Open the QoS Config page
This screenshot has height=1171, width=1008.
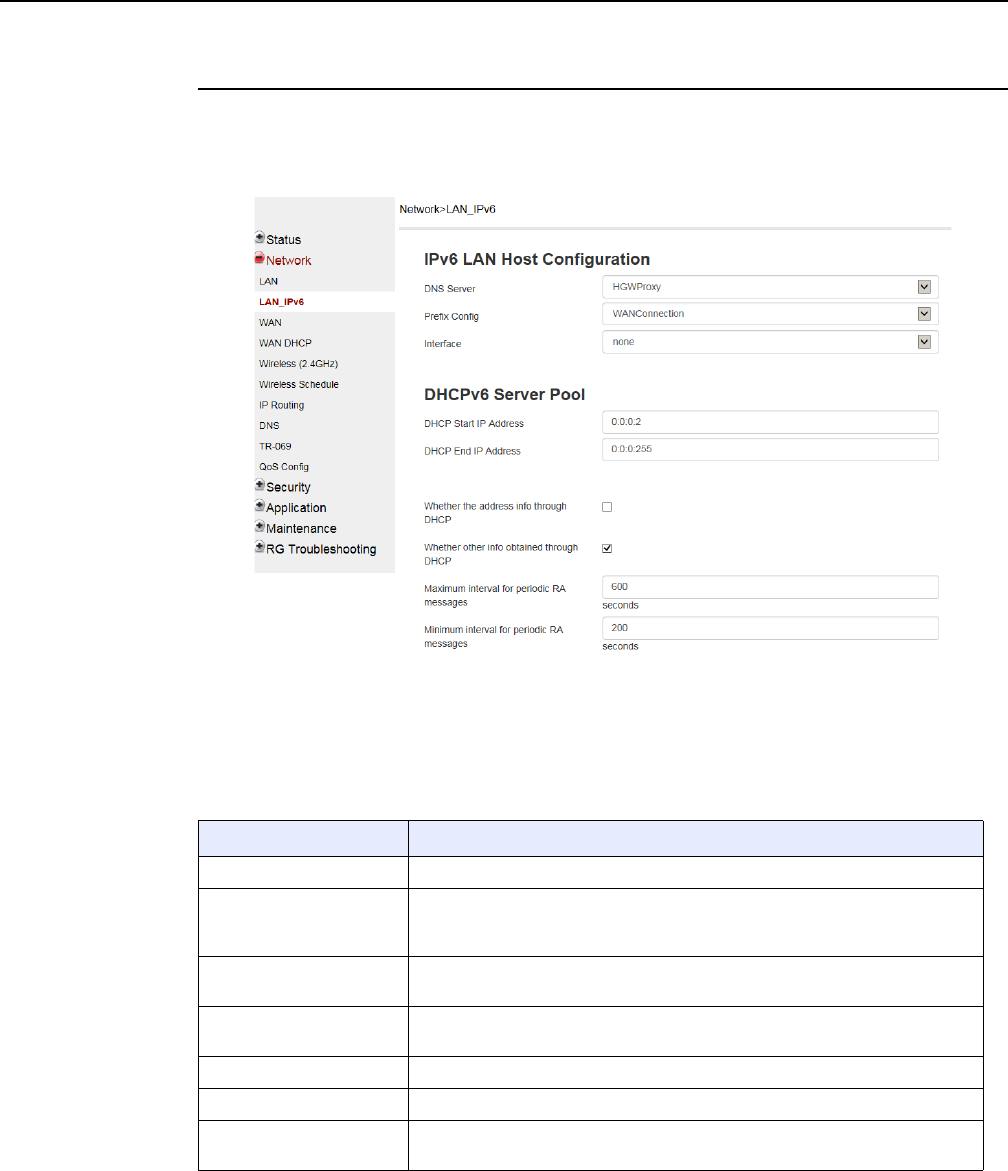[x=284, y=467]
